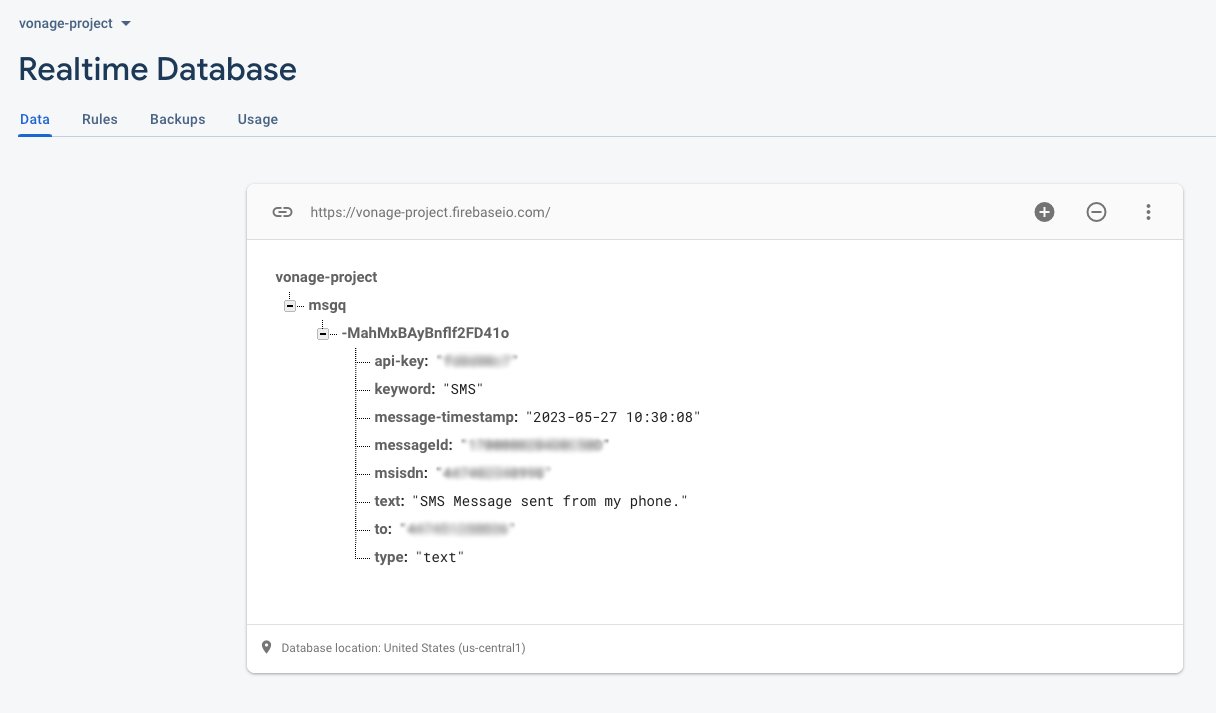
Task: Click the blurred msisdn value
Action: pos(493,473)
